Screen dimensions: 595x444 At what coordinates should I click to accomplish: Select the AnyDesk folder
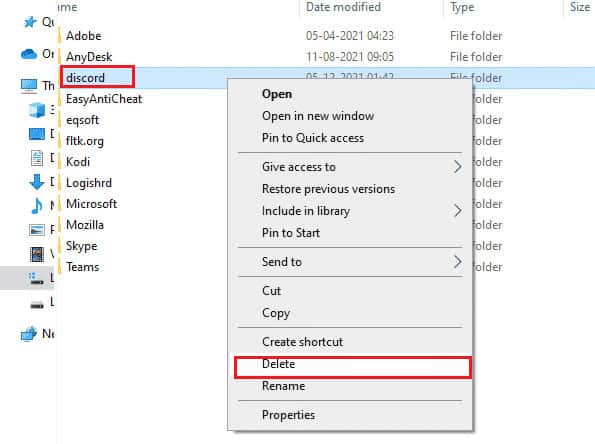tap(89, 57)
